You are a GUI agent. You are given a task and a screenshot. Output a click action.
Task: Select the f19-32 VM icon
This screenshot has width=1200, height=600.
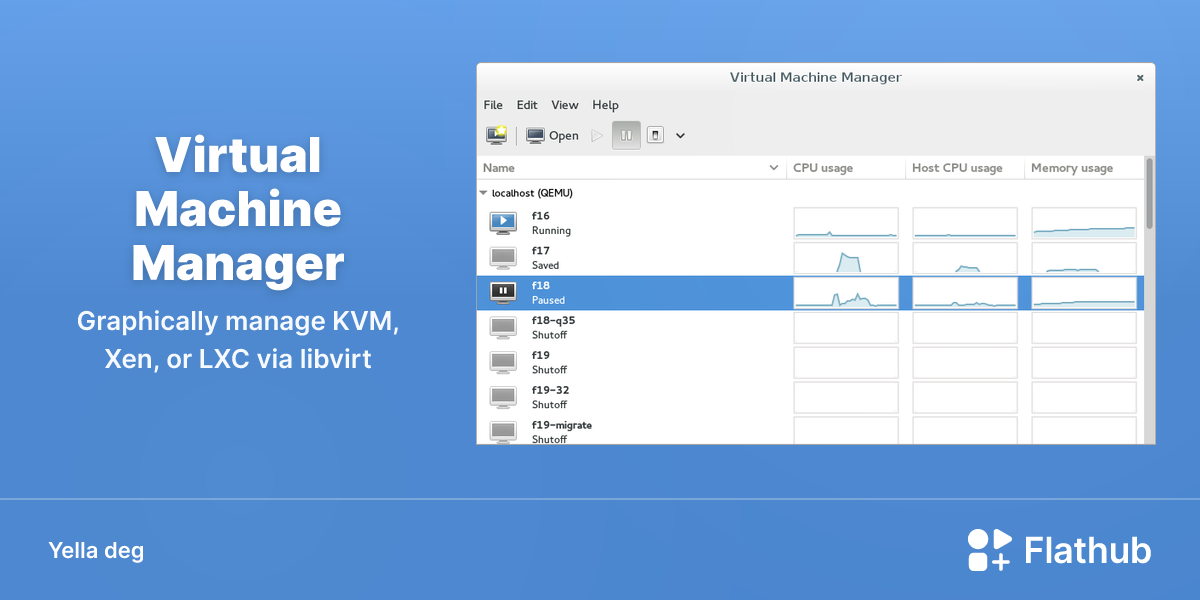pos(503,397)
